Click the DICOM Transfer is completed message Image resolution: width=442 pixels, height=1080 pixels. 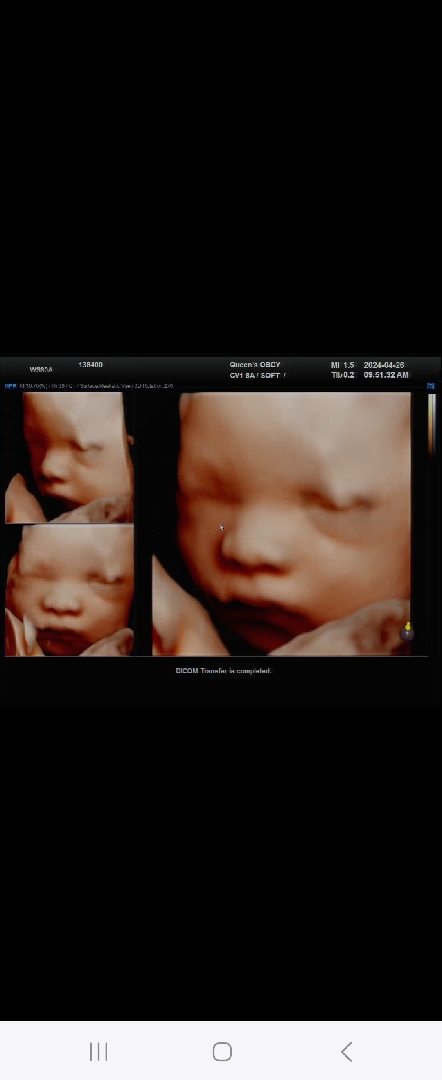[x=224, y=670]
